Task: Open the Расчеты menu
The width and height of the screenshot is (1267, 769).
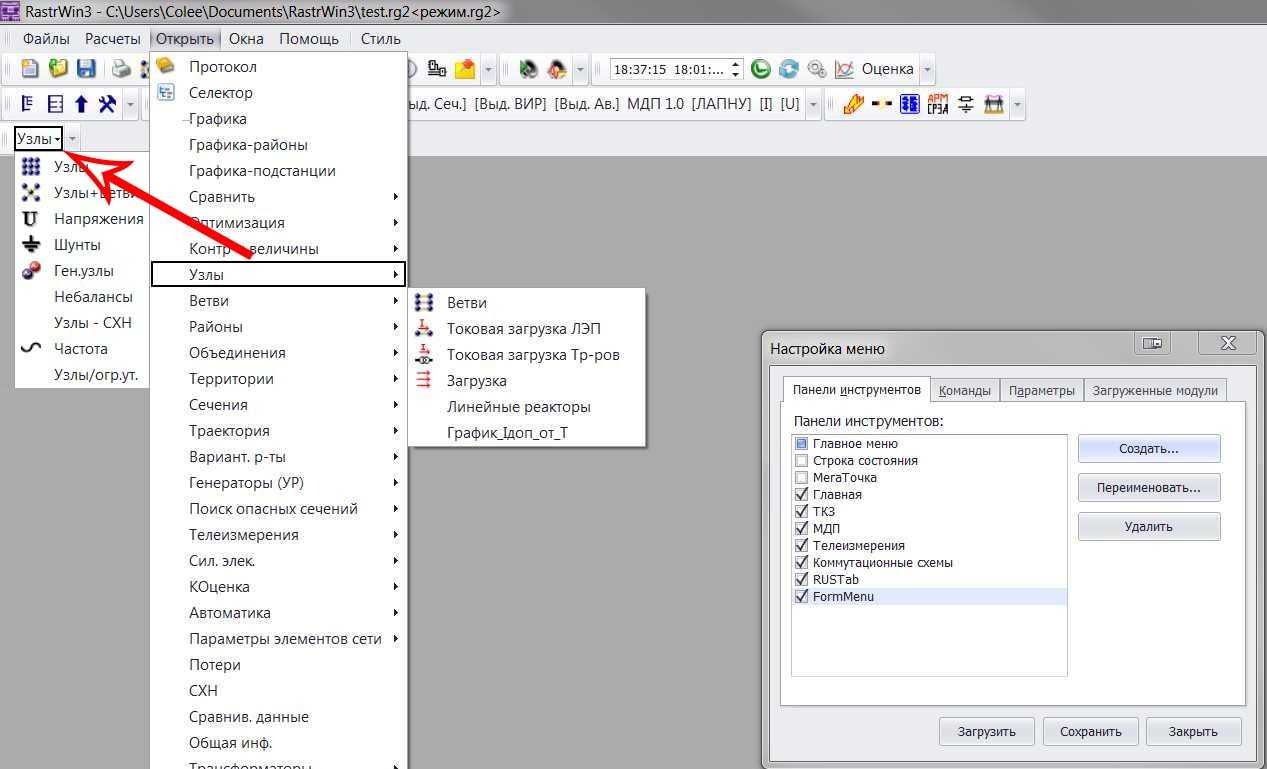Action: (x=113, y=39)
